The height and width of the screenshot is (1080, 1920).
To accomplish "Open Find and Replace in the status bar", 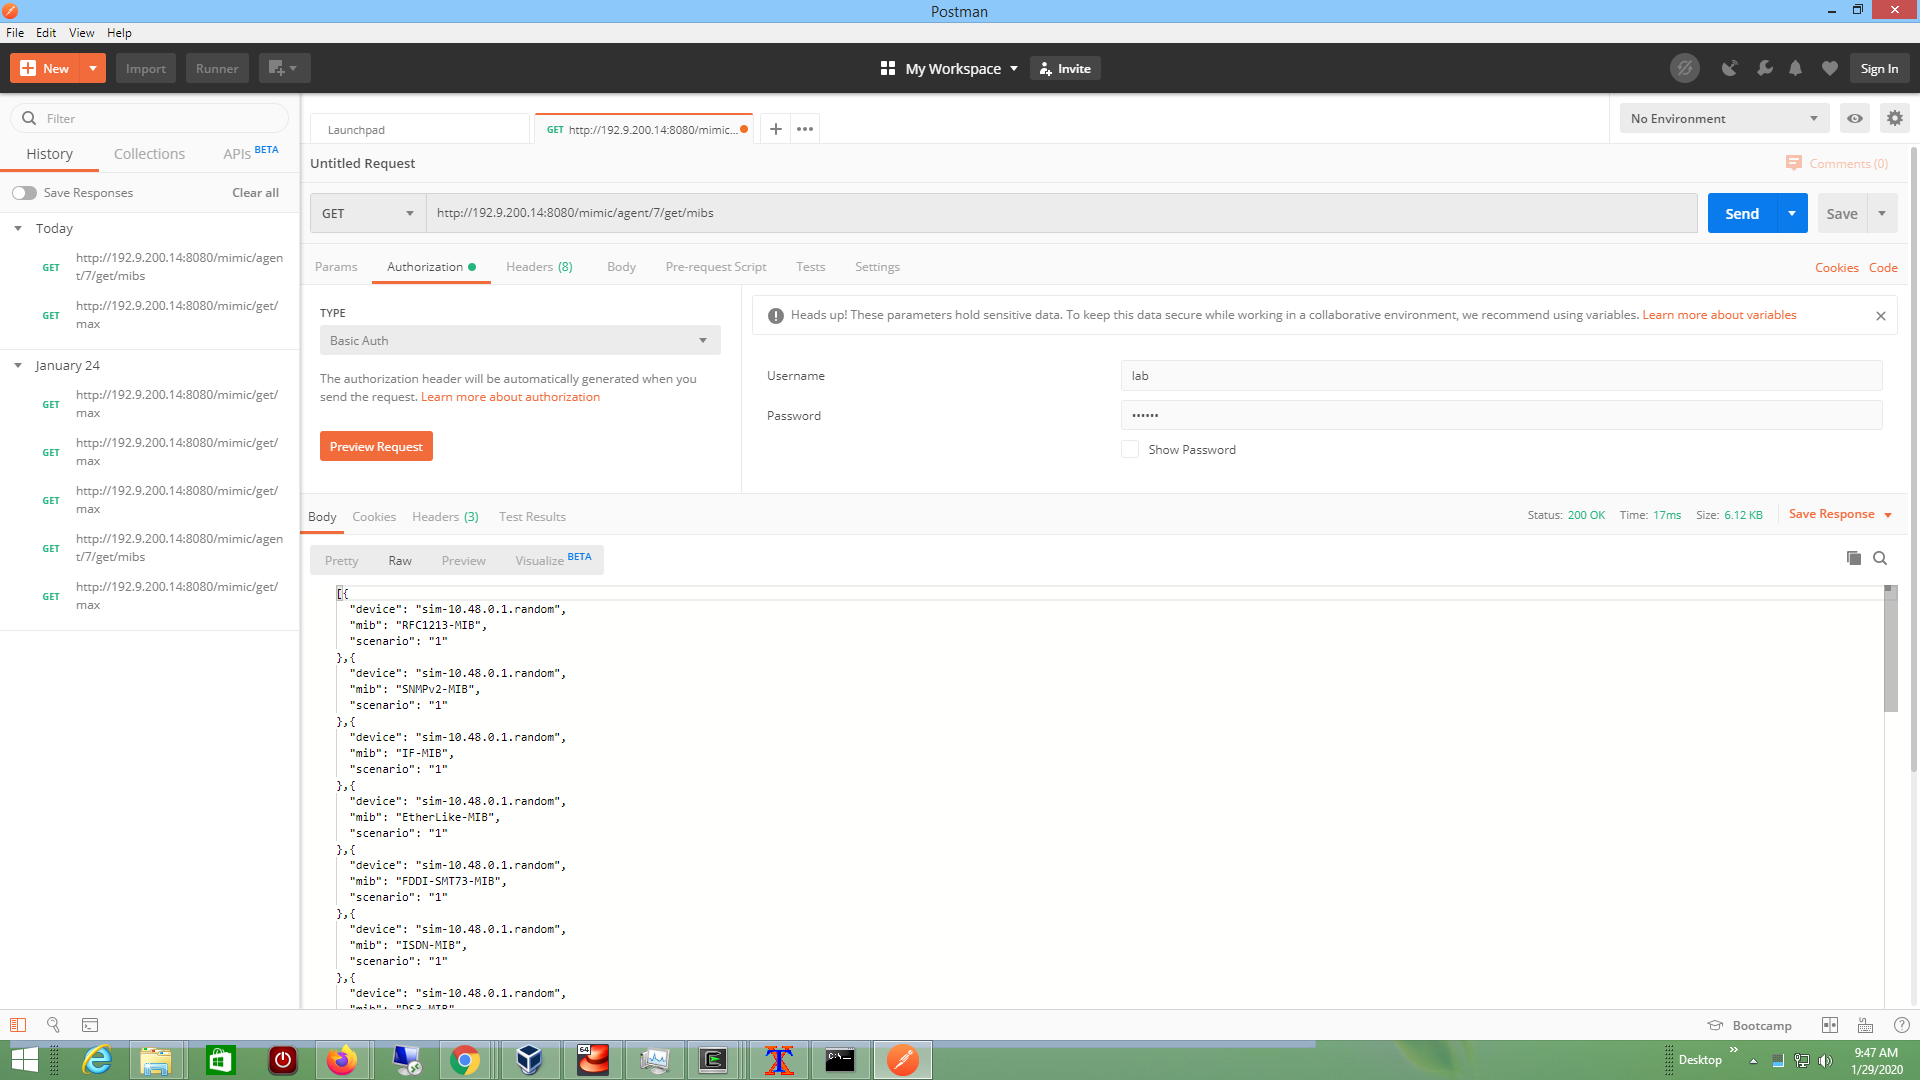I will point(53,1025).
